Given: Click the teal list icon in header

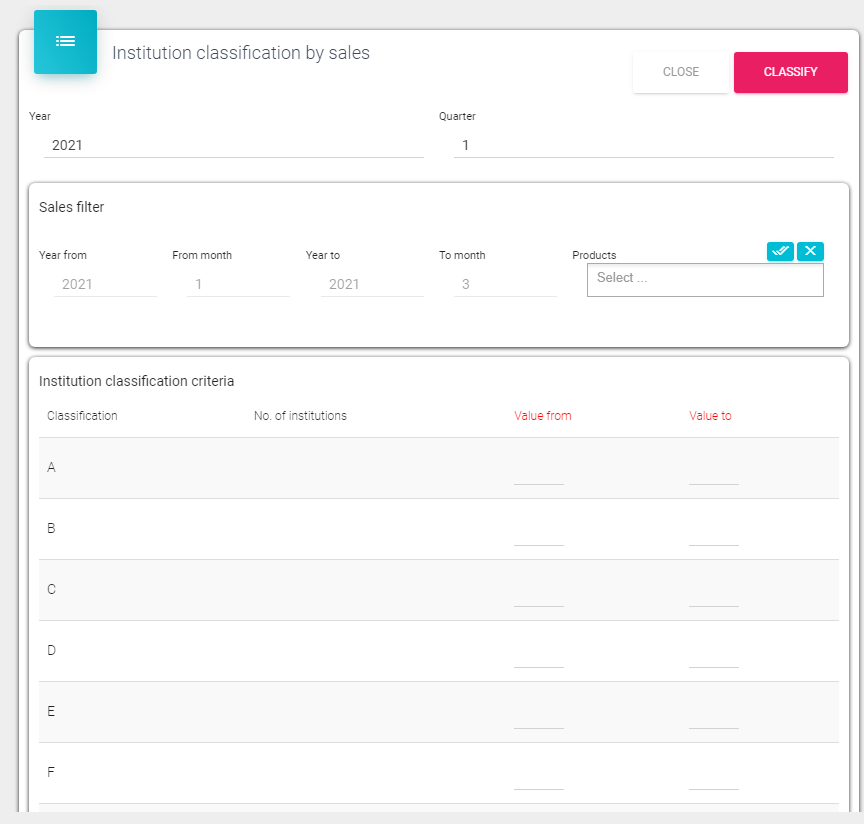Looking at the screenshot, I should click(x=65, y=42).
